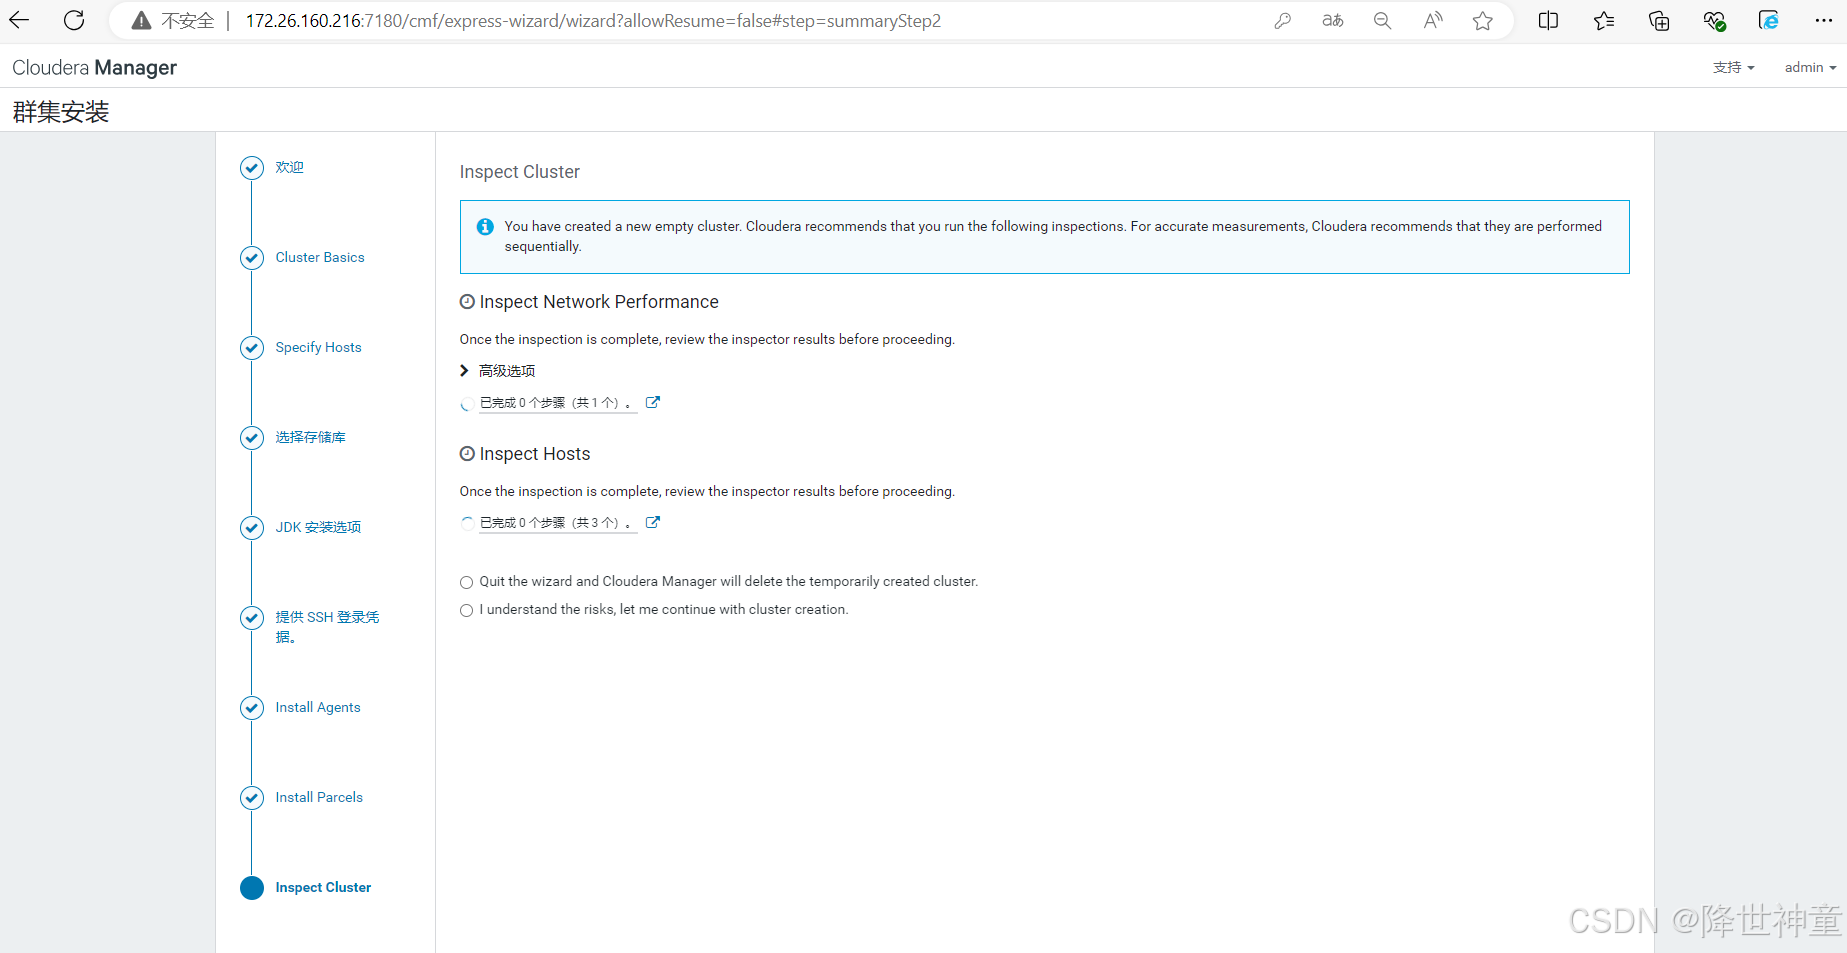Click the checkmark icon beside JDK 安装选项
Image resolution: width=1847 pixels, height=953 pixels.
(252, 528)
